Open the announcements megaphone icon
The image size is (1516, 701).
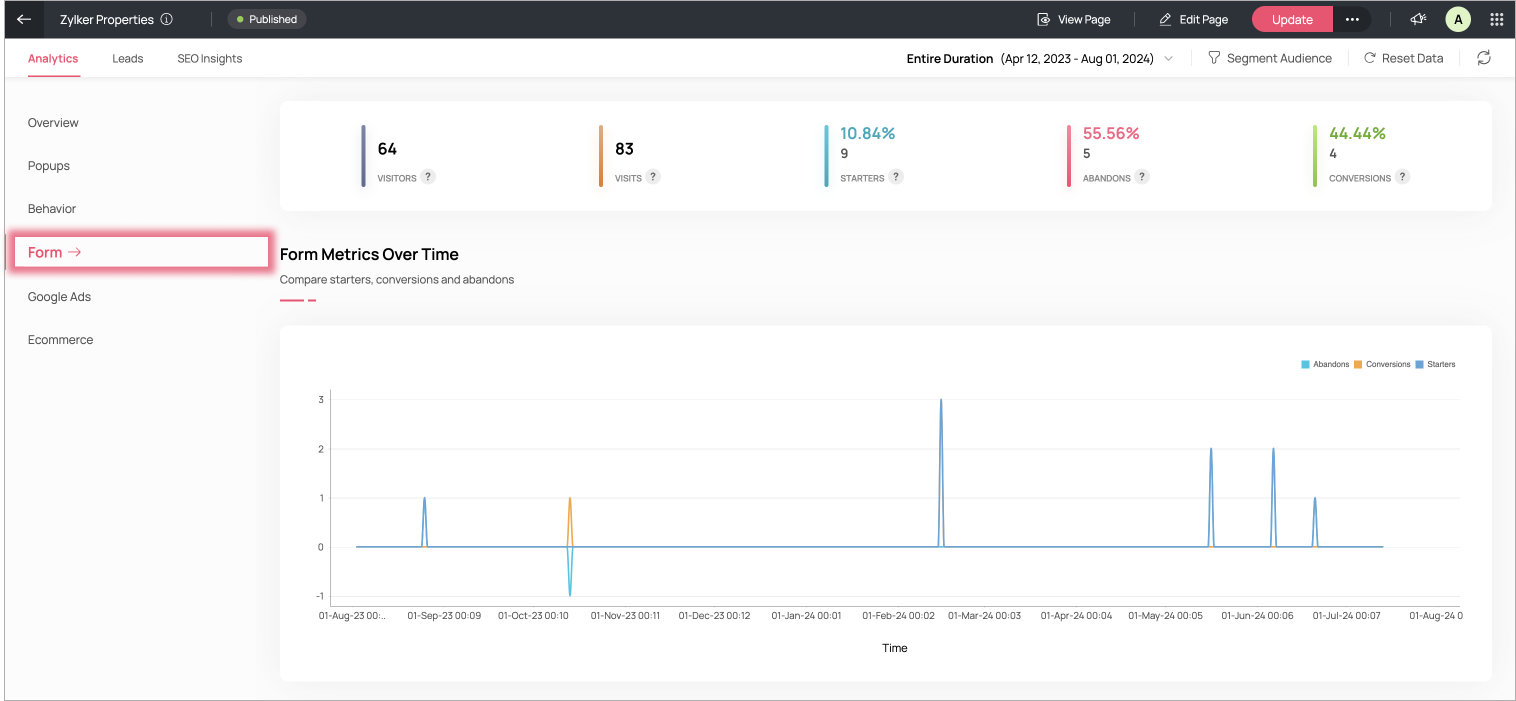pos(1418,19)
